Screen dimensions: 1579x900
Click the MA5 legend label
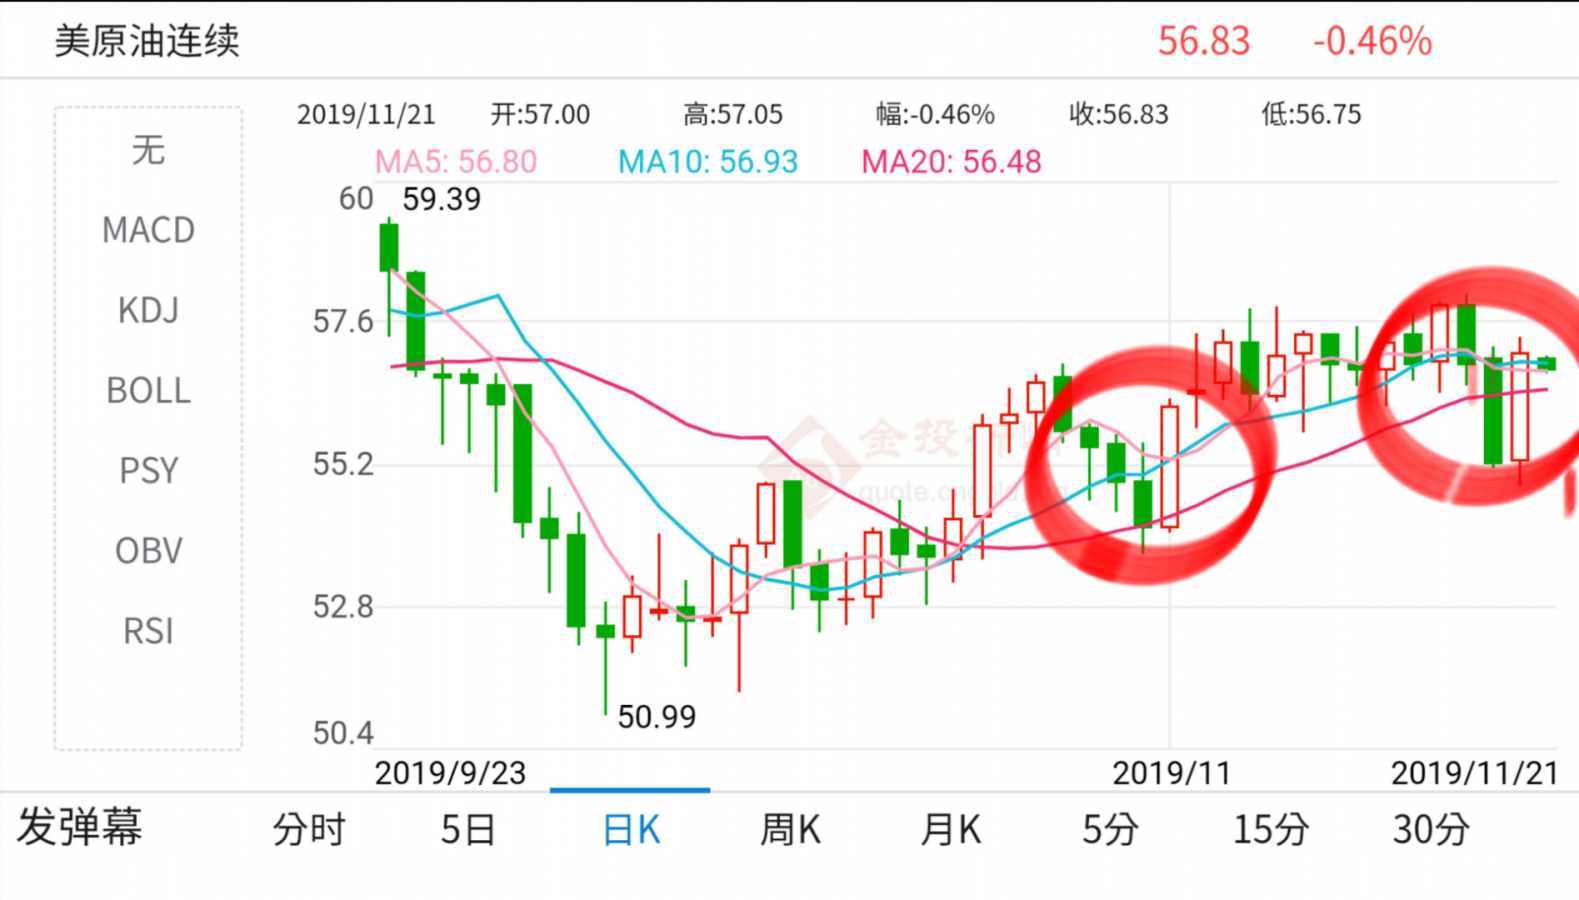pyautogui.click(x=456, y=161)
